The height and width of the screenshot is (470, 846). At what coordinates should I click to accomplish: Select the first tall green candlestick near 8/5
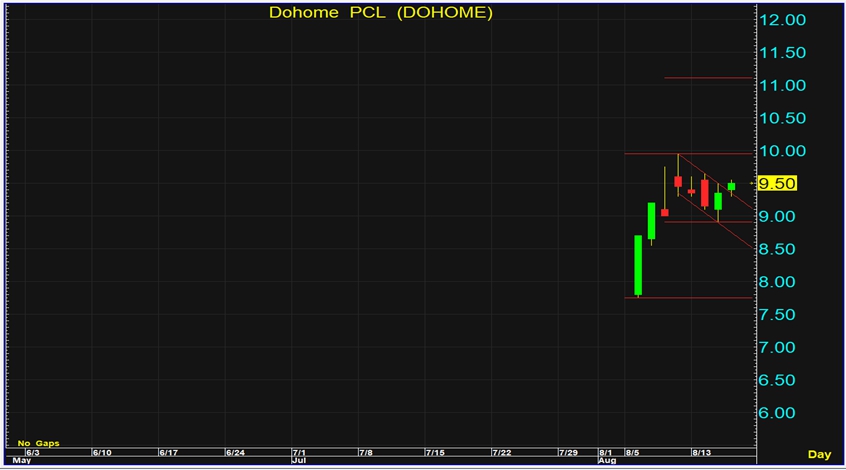[638, 265]
